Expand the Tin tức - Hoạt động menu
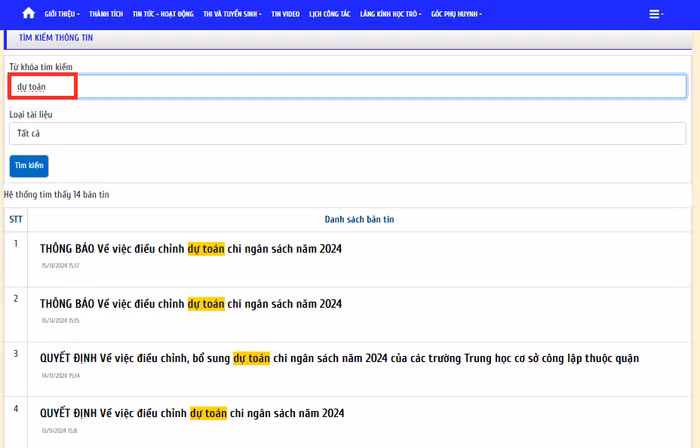 [163, 14]
